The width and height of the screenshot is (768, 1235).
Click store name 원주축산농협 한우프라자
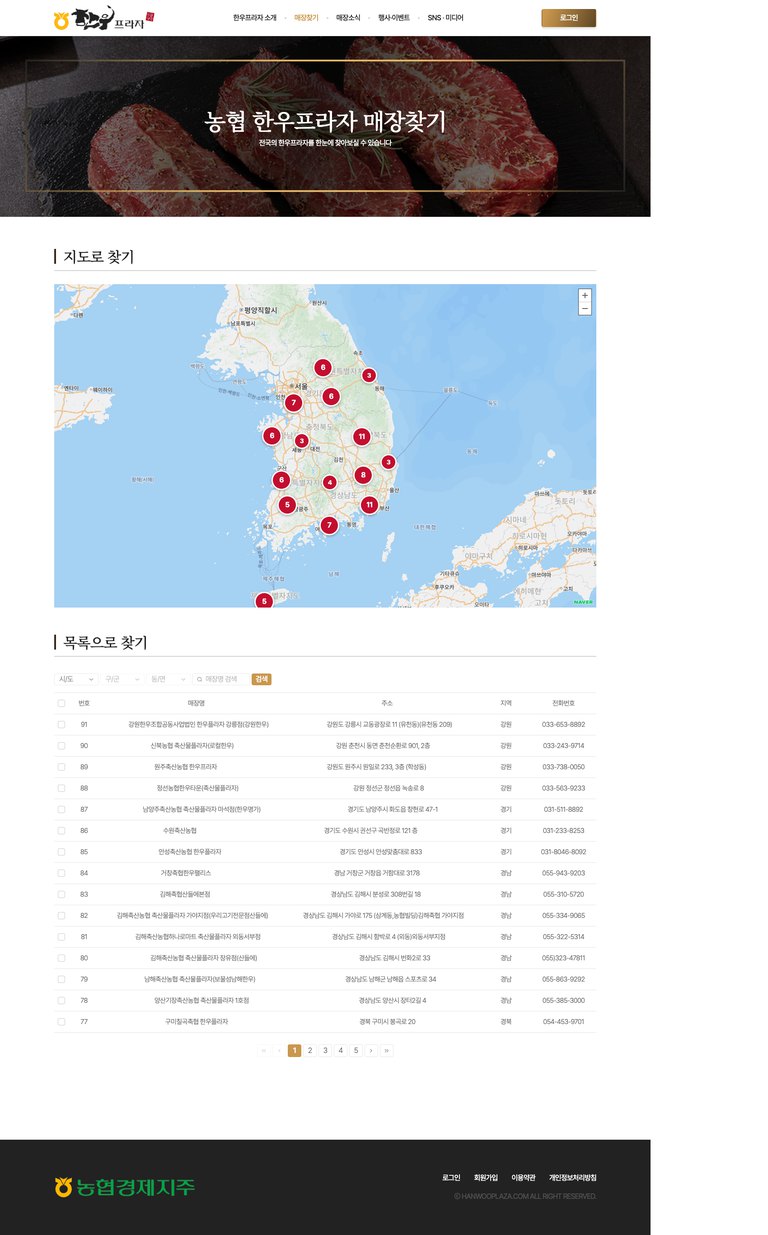click(186, 767)
